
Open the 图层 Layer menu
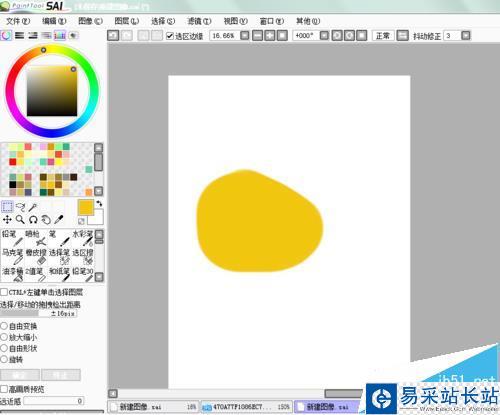point(127,21)
